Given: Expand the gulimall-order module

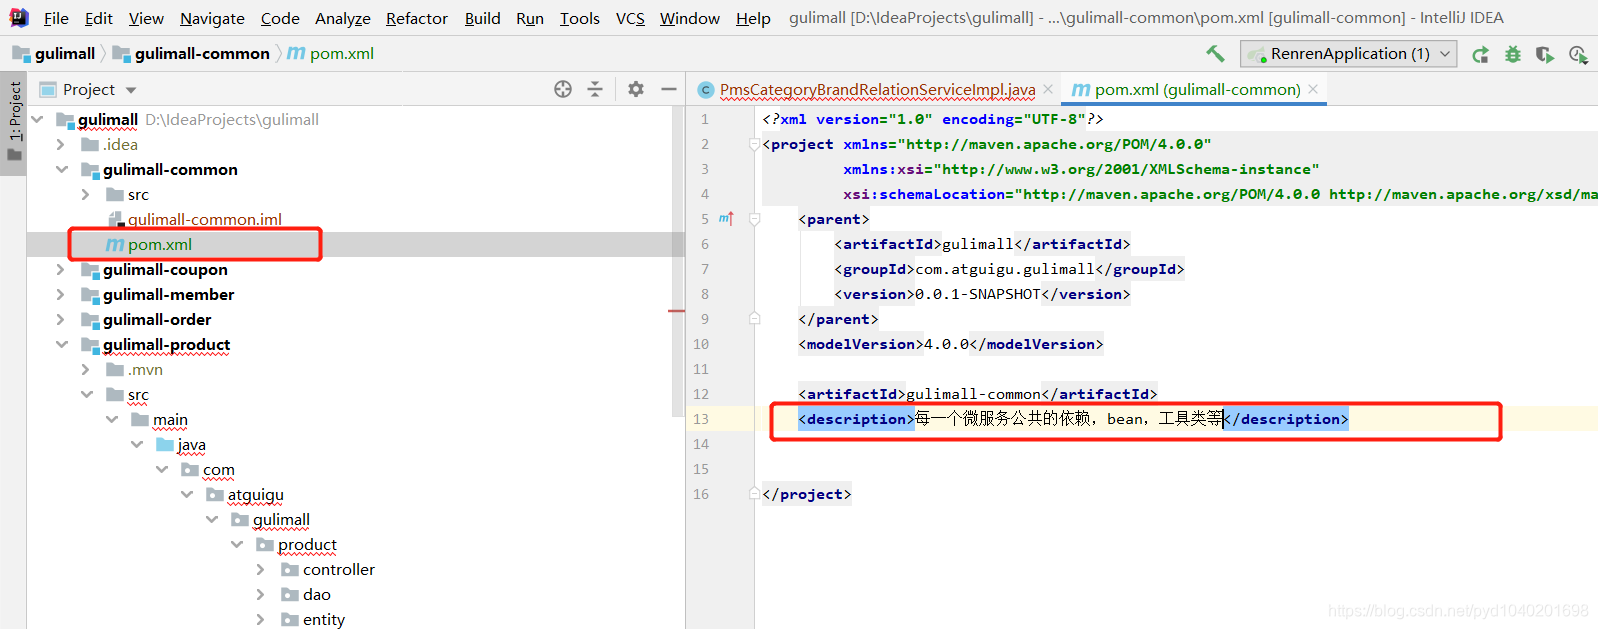Looking at the screenshot, I should coord(61,319).
